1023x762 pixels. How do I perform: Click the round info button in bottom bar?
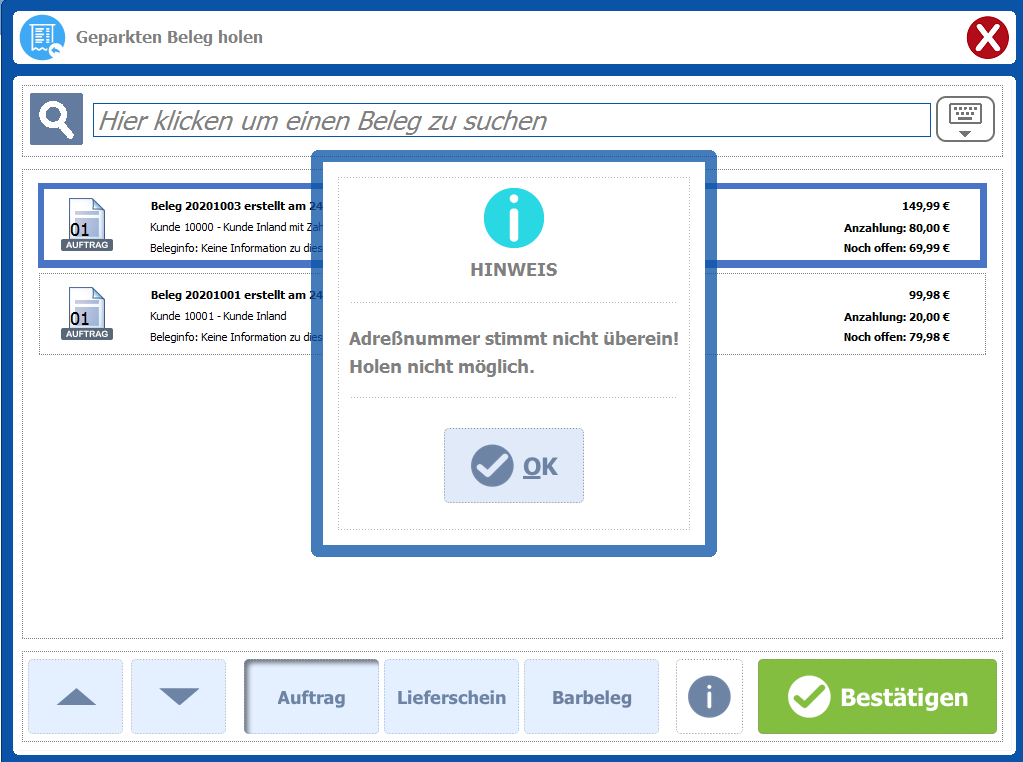point(709,697)
